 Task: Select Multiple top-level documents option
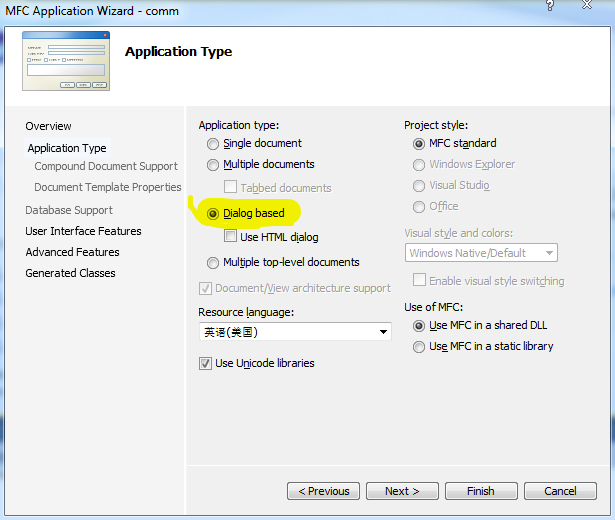(213, 263)
